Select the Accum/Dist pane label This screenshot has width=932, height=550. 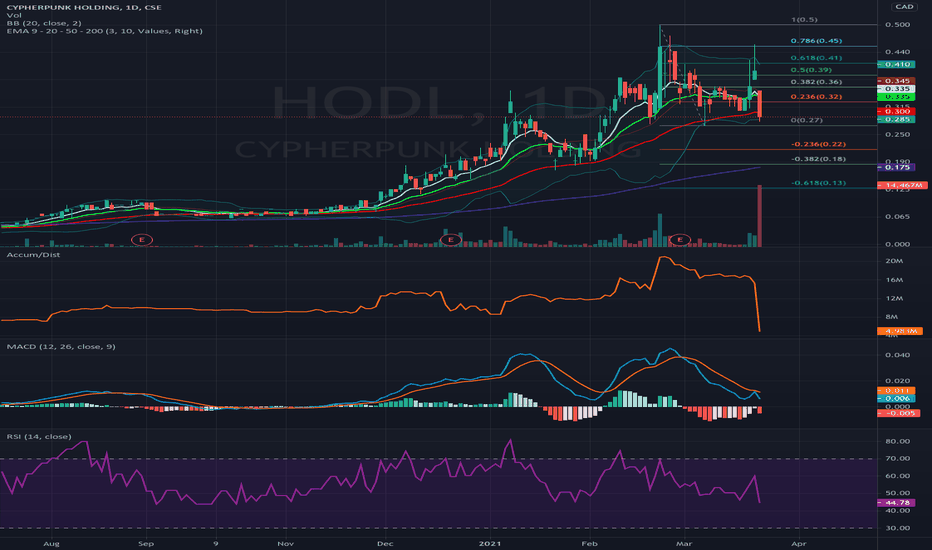33,254
